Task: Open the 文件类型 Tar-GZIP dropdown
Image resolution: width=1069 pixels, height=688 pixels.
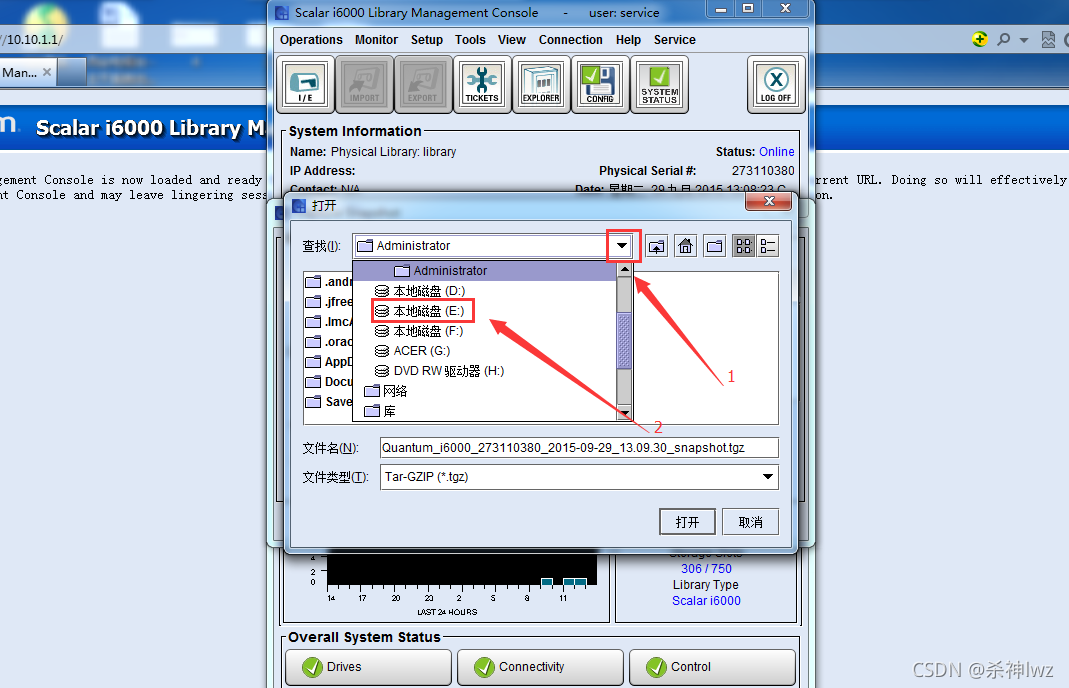Action: tap(768, 477)
